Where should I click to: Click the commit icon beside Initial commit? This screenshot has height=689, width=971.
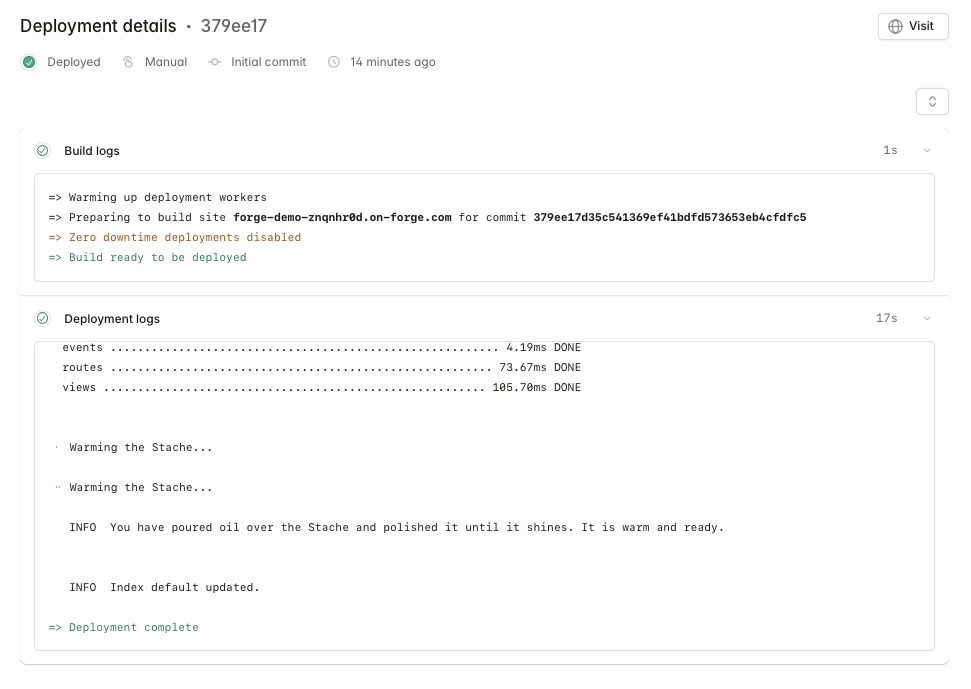pyautogui.click(x=214, y=61)
